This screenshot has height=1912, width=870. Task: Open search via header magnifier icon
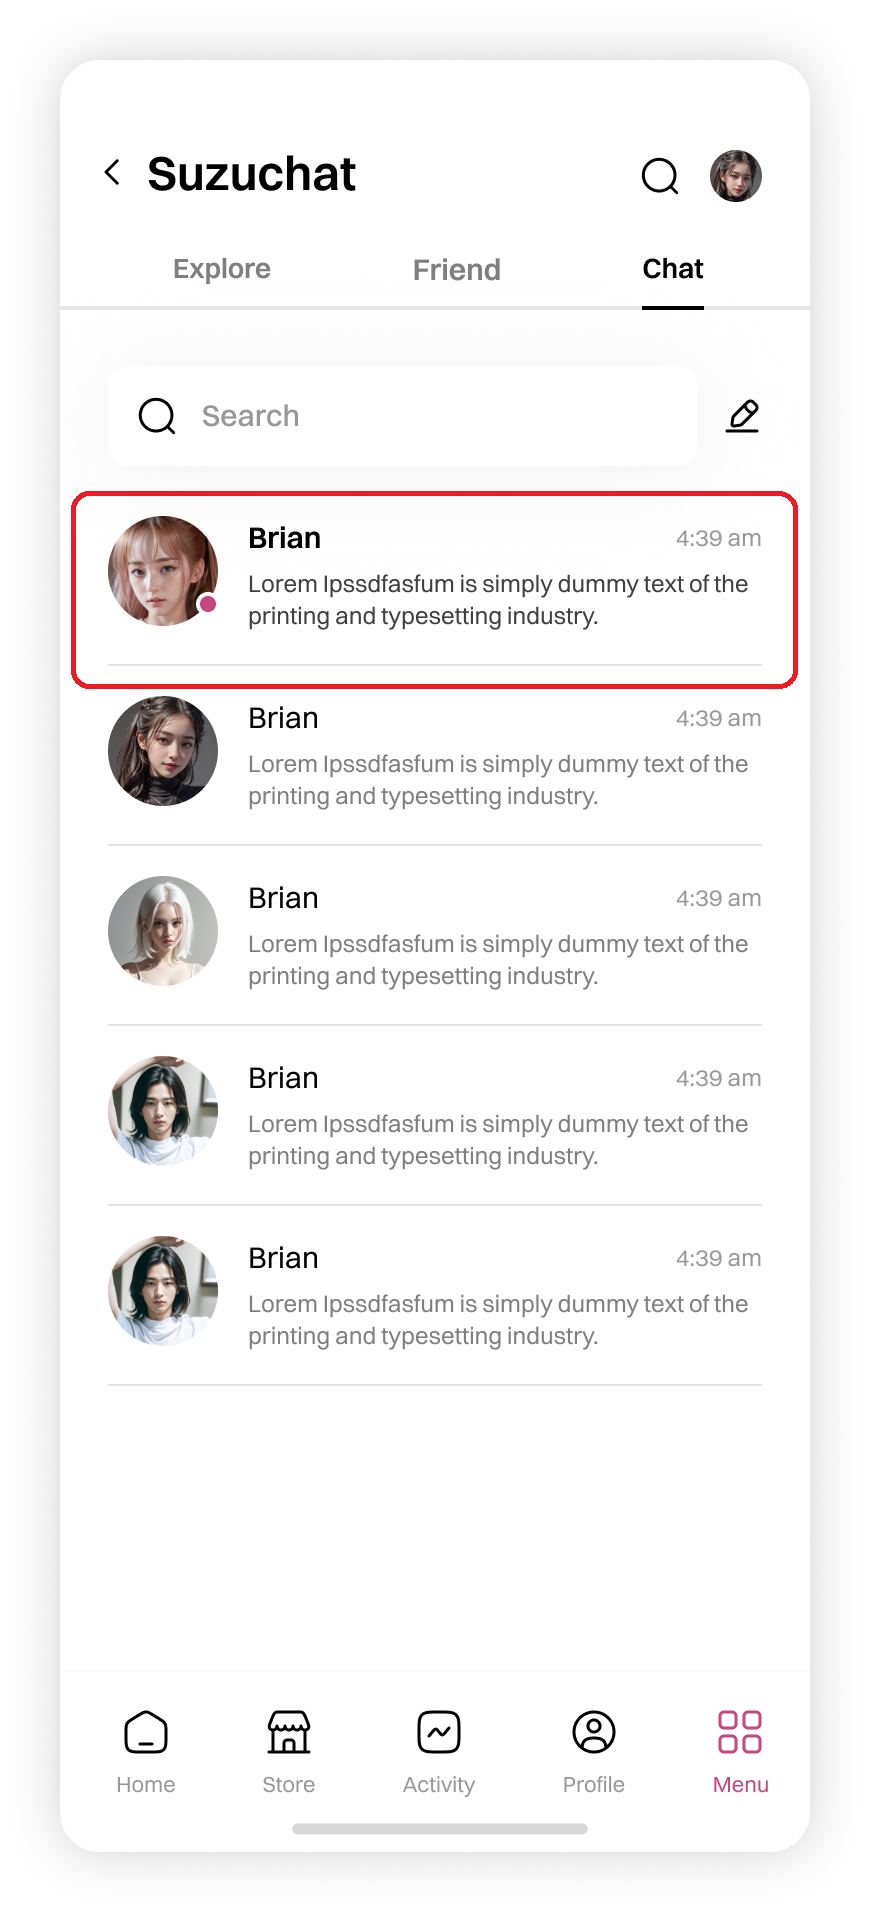click(x=660, y=176)
